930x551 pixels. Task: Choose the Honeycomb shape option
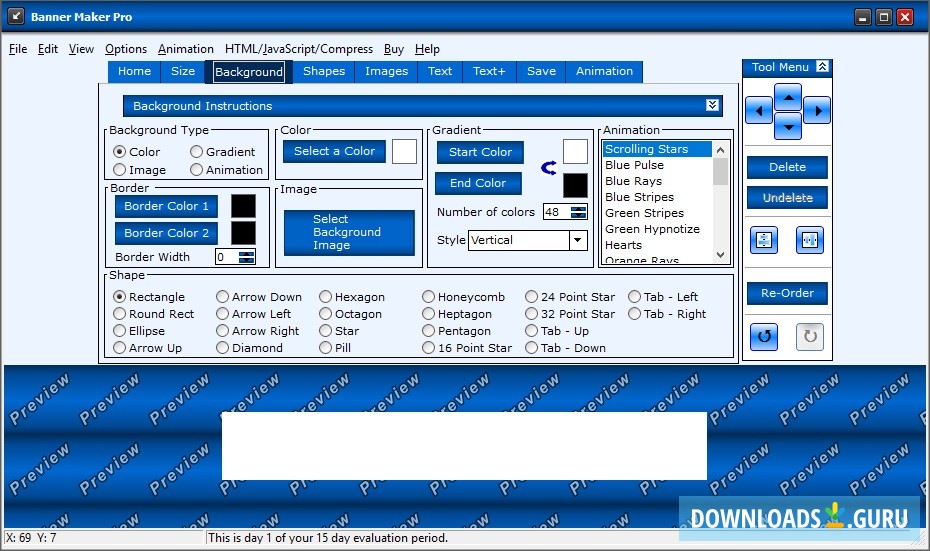click(463, 297)
